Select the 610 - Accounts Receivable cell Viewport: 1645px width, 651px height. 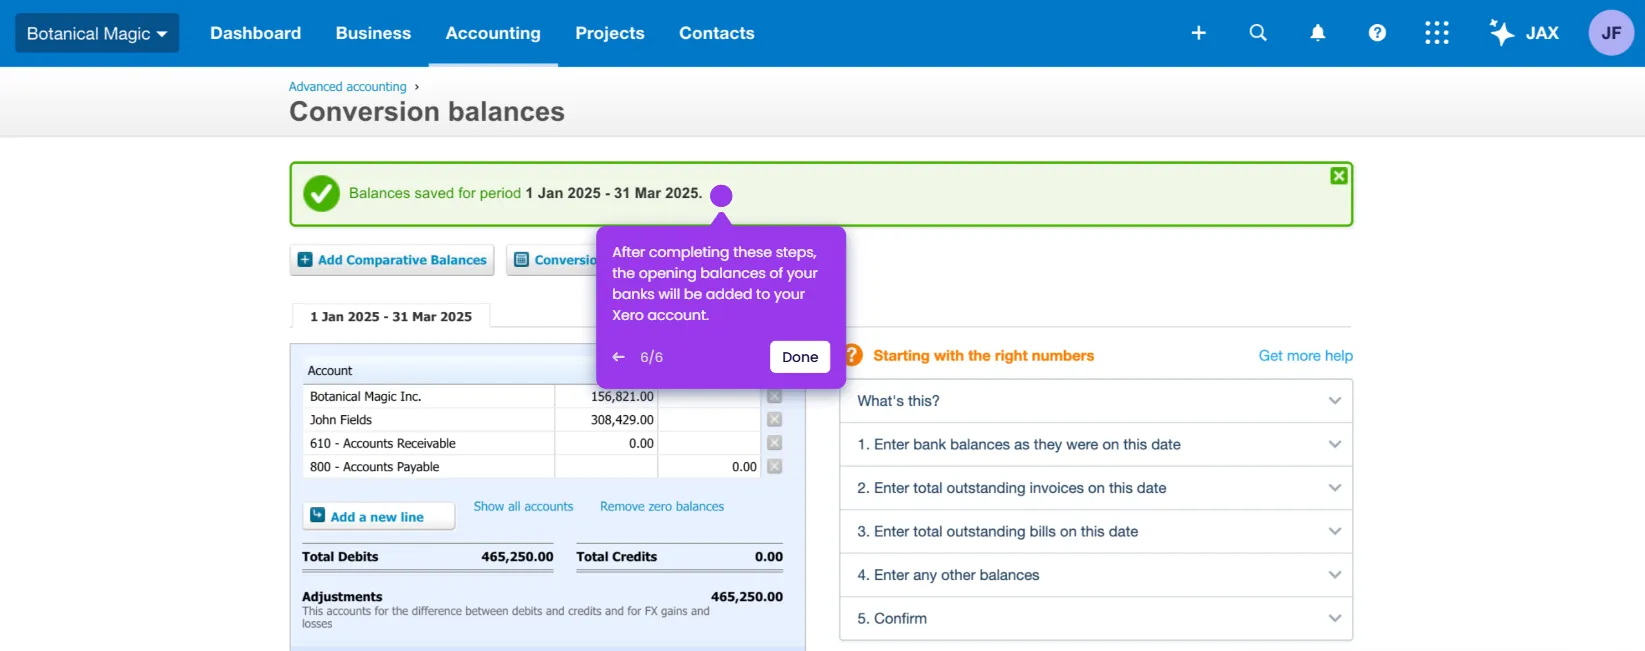pyautogui.click(x=428, y=443)
